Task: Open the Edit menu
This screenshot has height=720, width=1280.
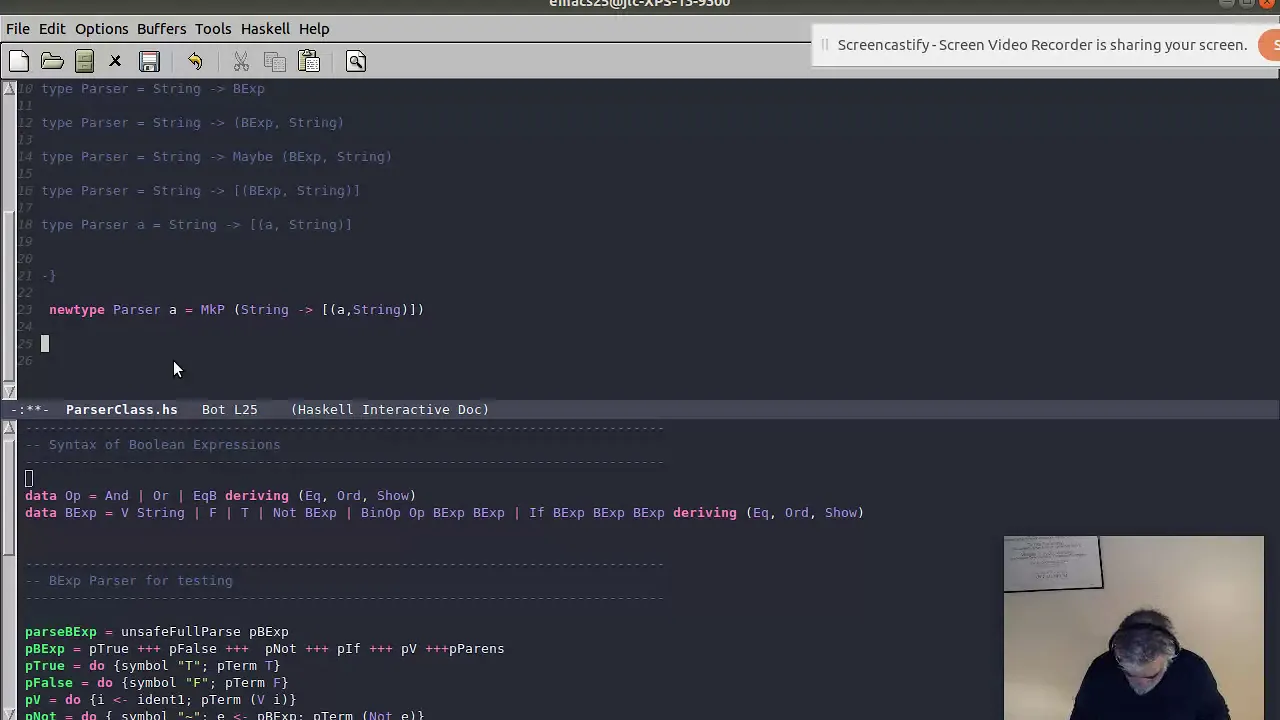Action: 52,29
